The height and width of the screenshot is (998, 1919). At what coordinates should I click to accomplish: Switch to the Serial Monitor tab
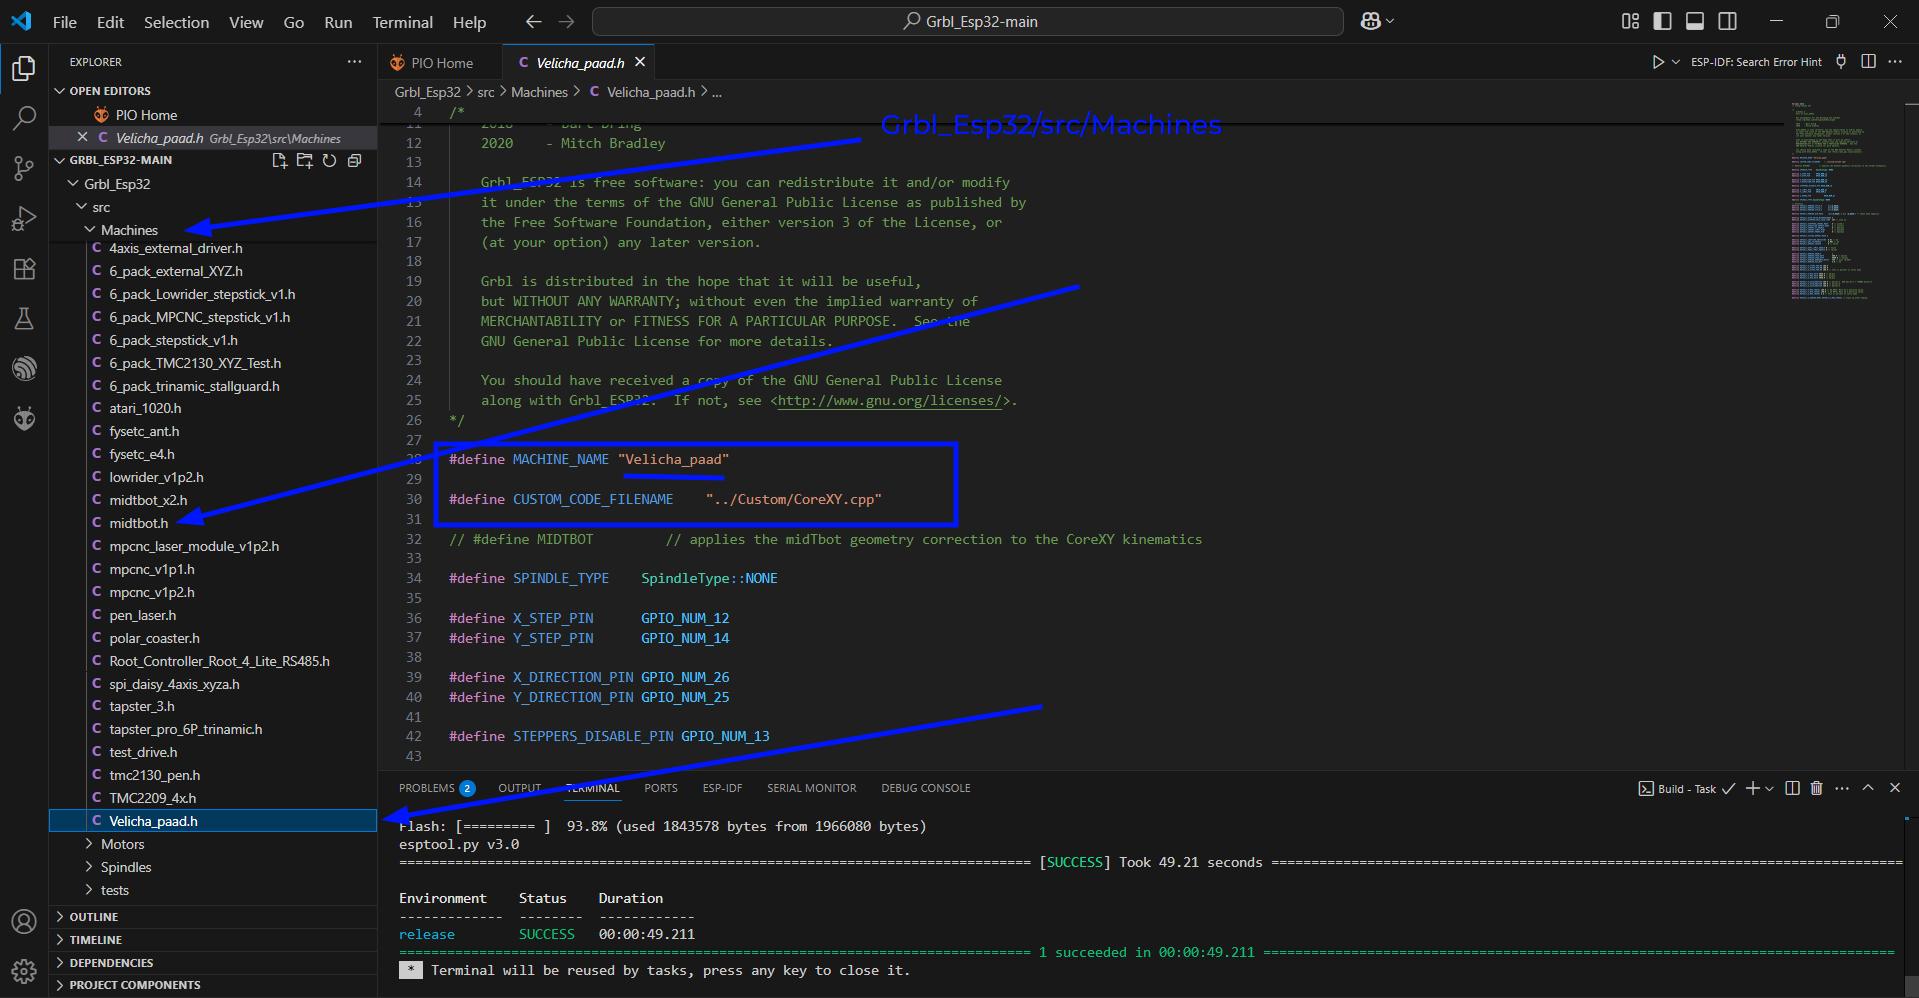click(x=811, y=788)
